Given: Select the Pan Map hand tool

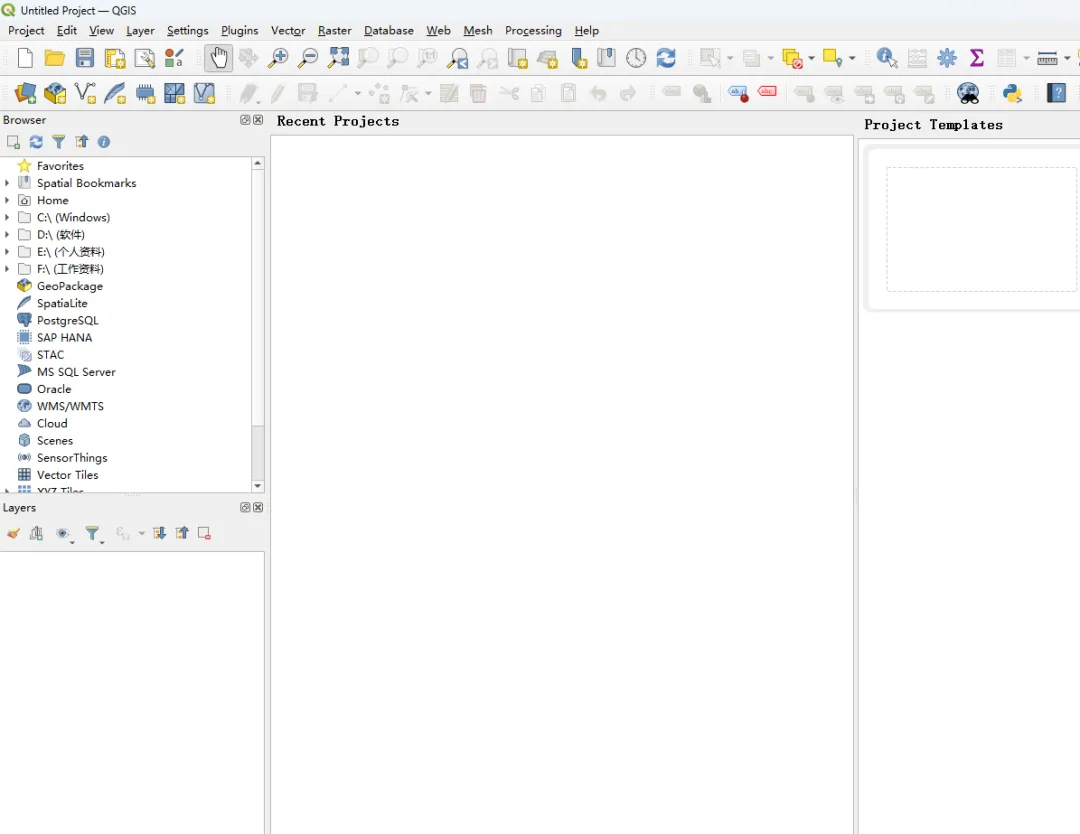Looking at the screenshot, I should [218, 58].
